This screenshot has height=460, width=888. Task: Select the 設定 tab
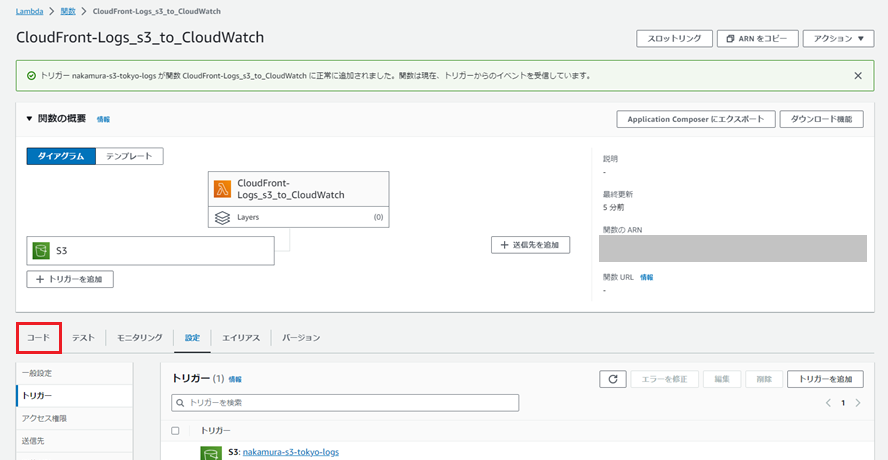coord(192,338)
